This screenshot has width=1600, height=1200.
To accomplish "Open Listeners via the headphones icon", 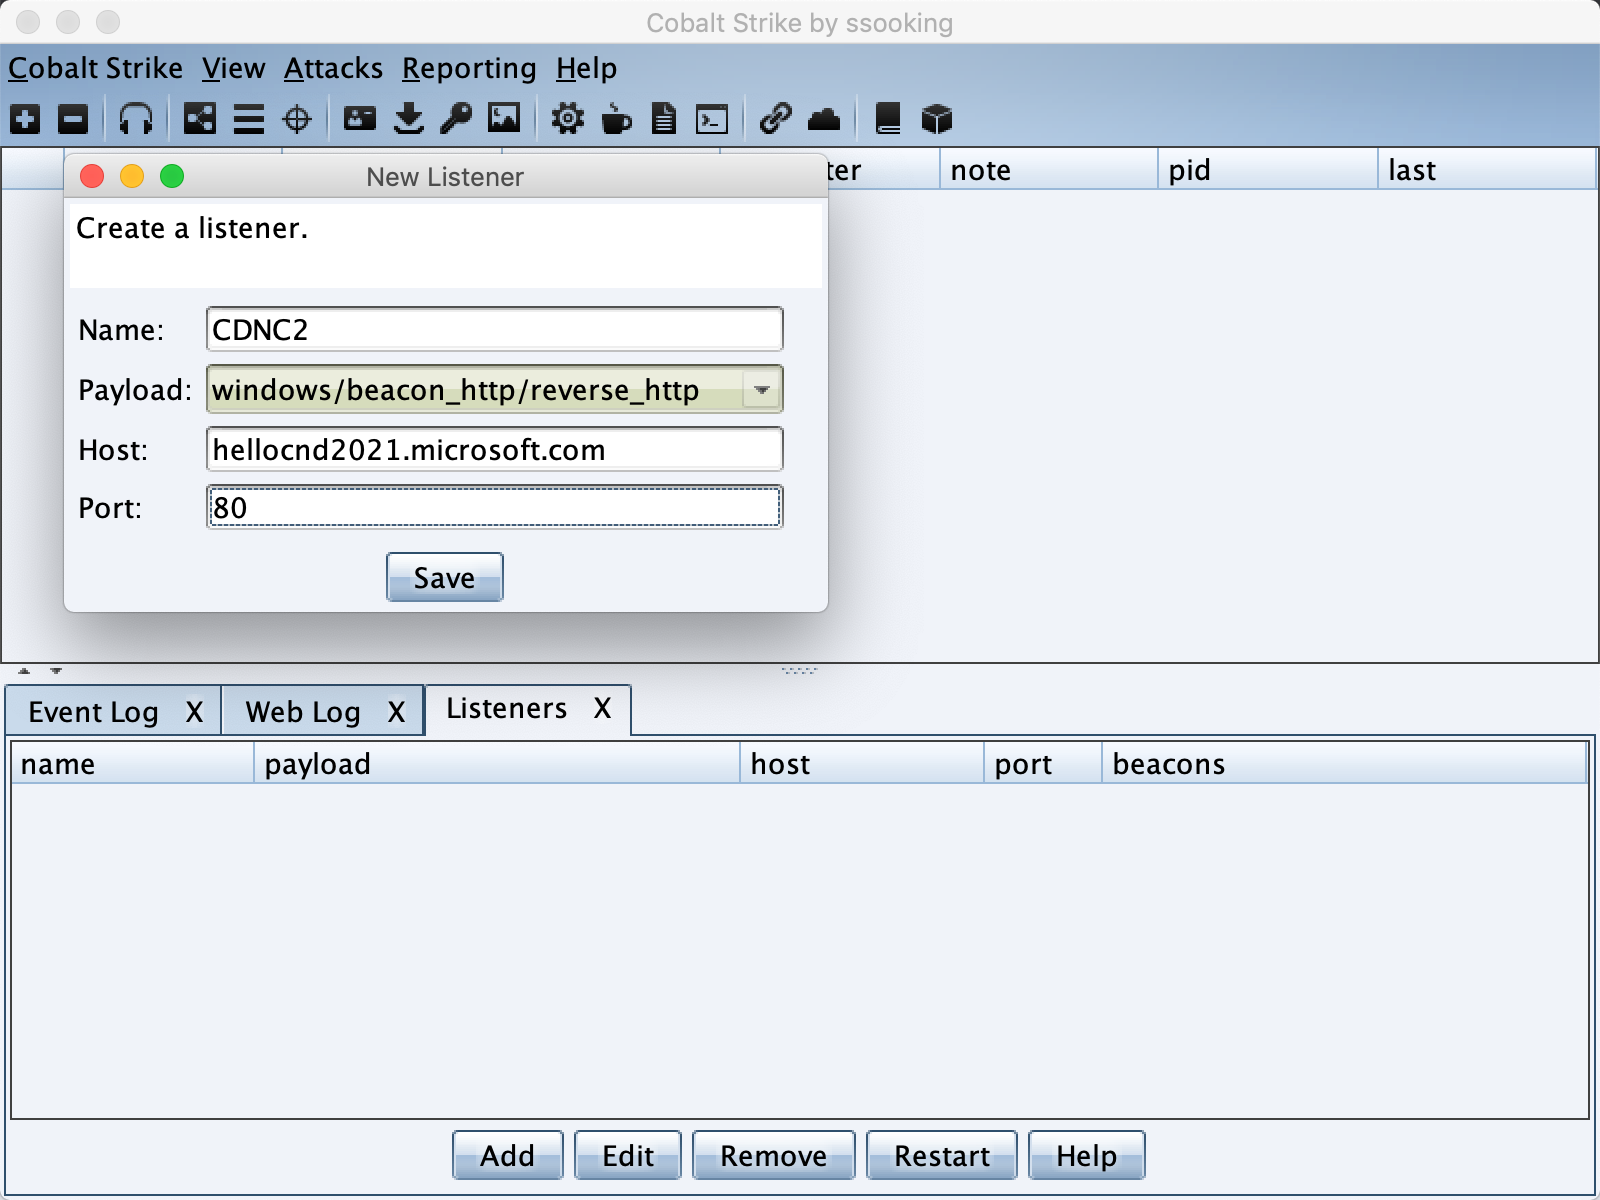I will (x=136, y=119).
